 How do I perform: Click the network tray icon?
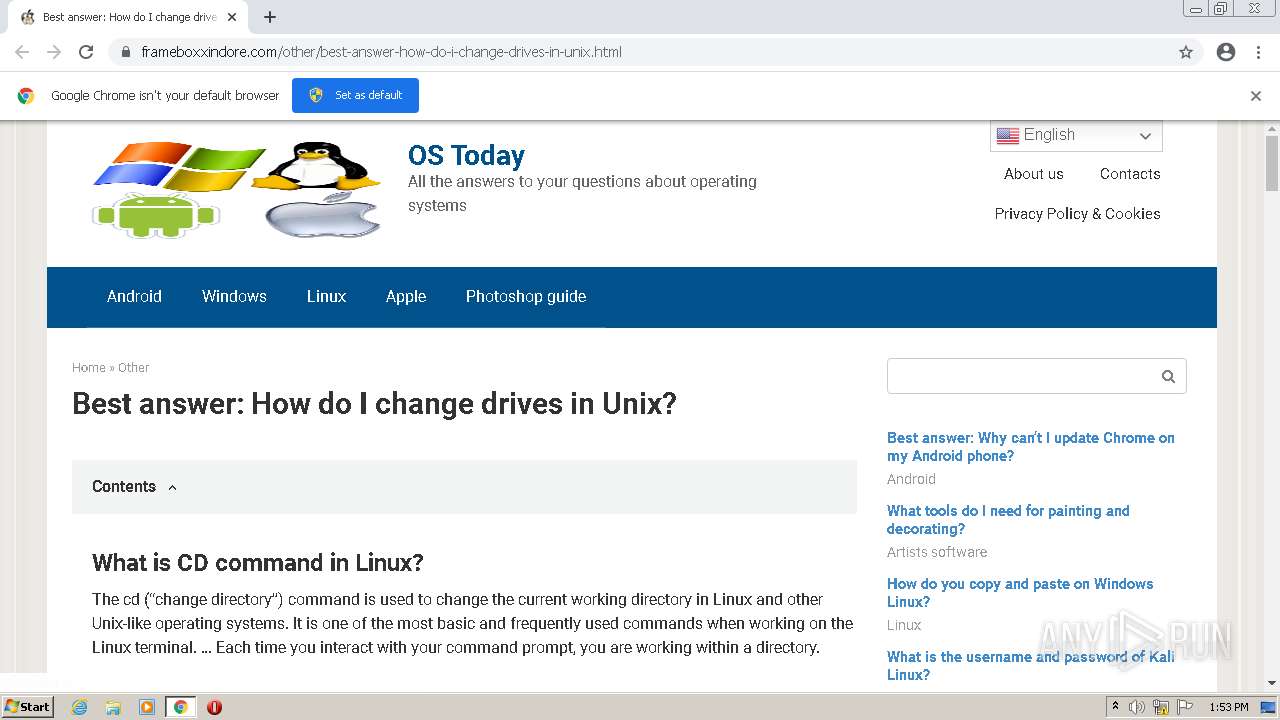(1161, 707)
